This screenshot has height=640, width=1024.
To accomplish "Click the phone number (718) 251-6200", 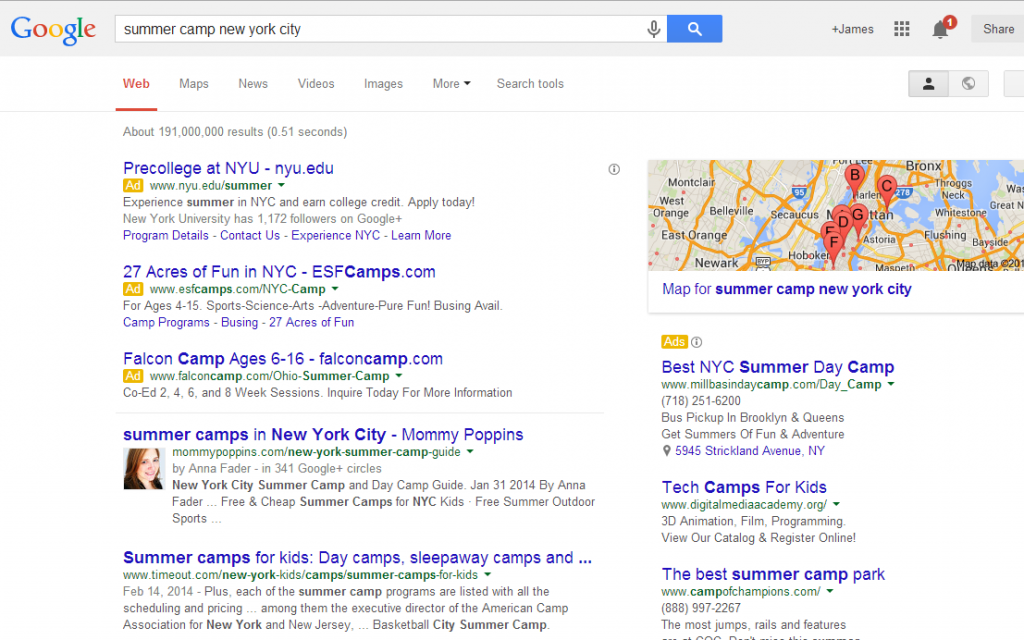I will pos(701,401).
